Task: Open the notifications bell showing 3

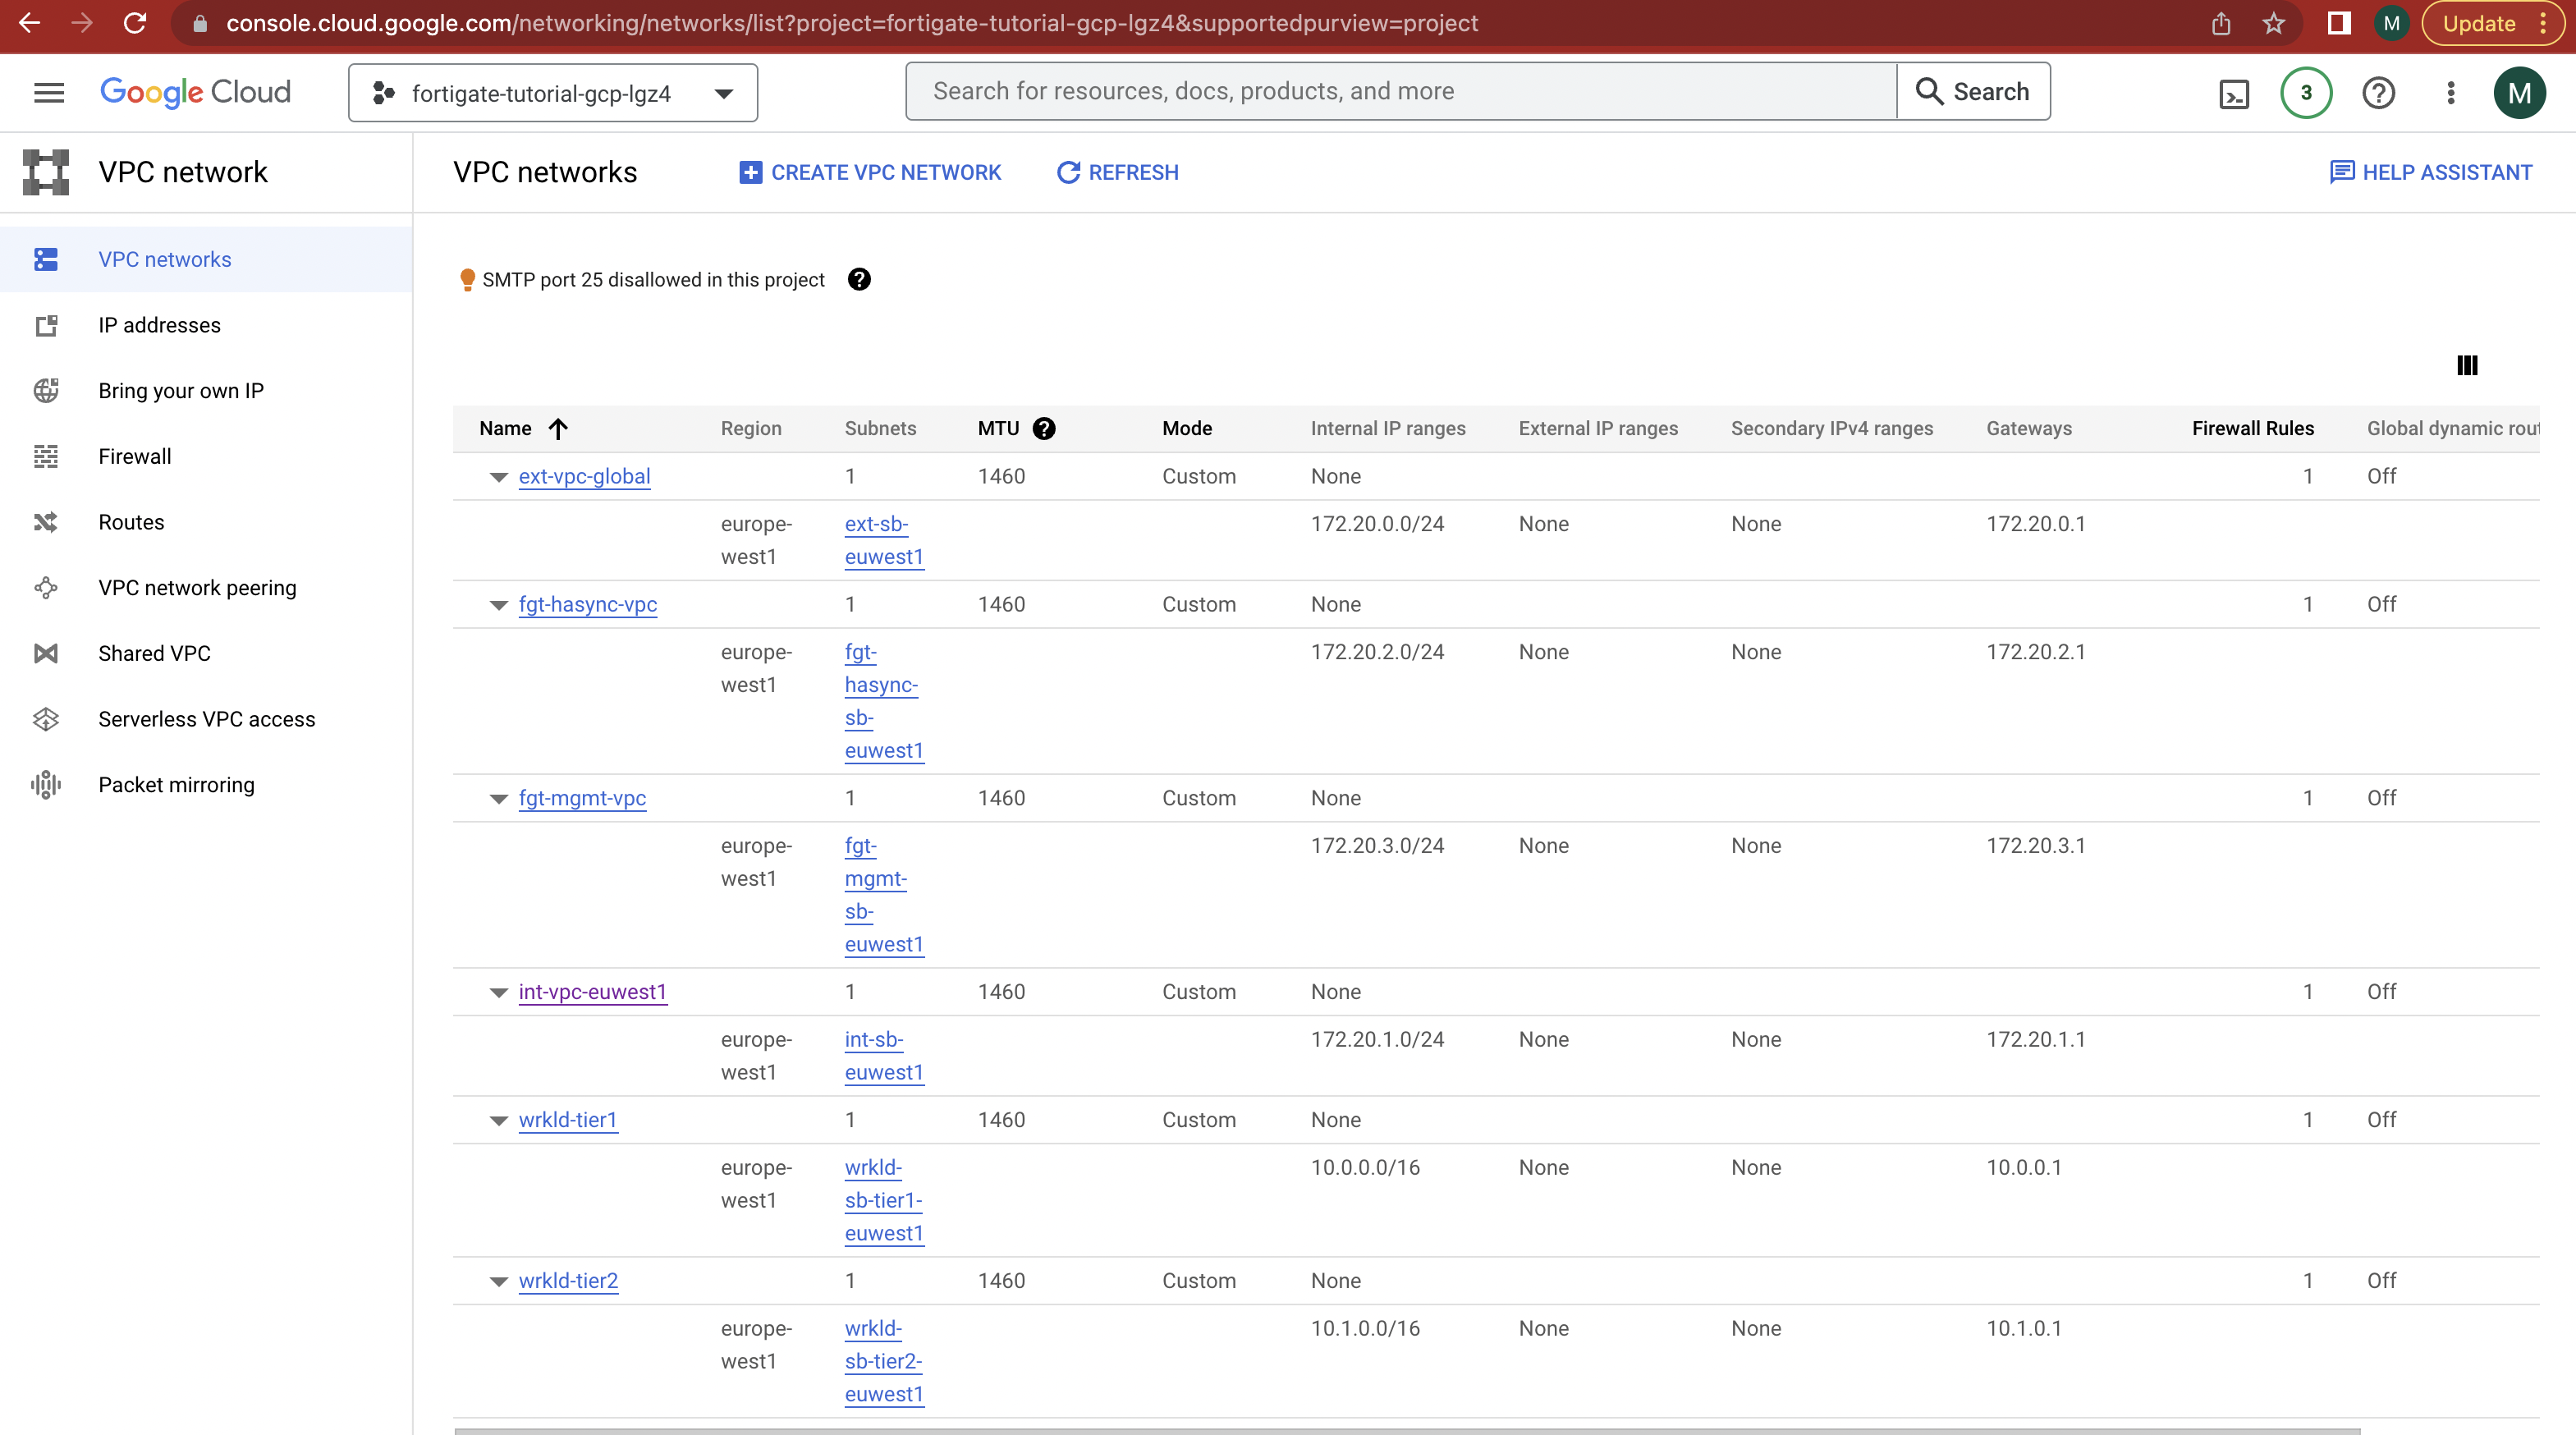Action: [x=2305, y=92]
